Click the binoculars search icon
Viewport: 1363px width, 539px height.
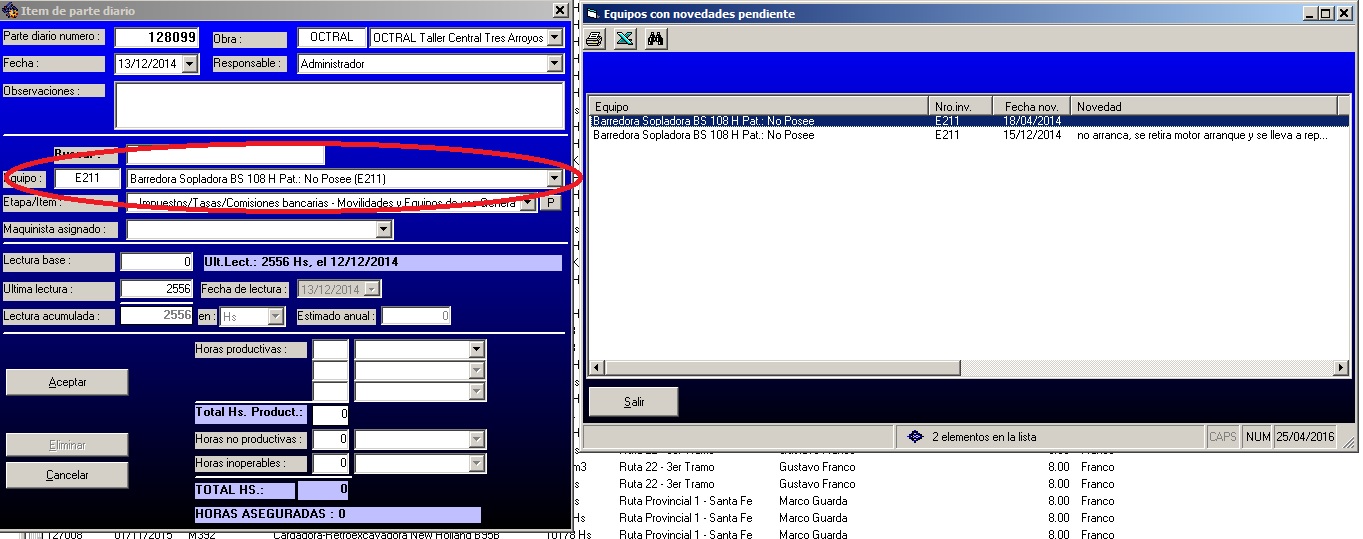point(656,39)
